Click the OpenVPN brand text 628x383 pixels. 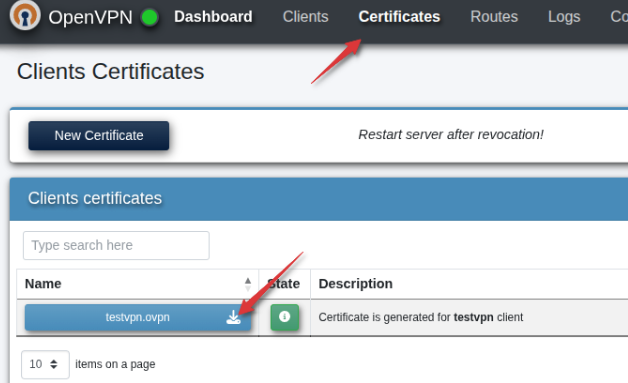(91, 17)
